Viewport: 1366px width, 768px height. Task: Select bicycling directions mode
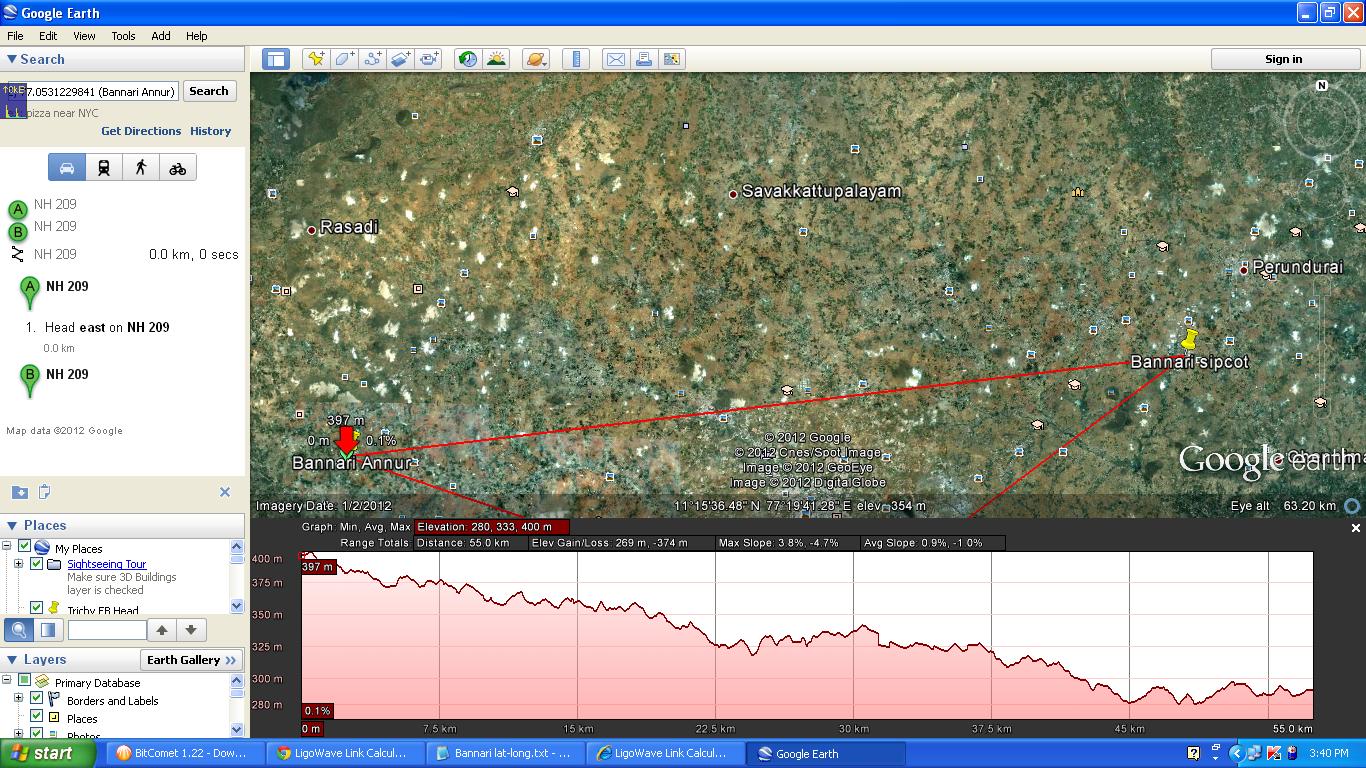tap(178, 168)
